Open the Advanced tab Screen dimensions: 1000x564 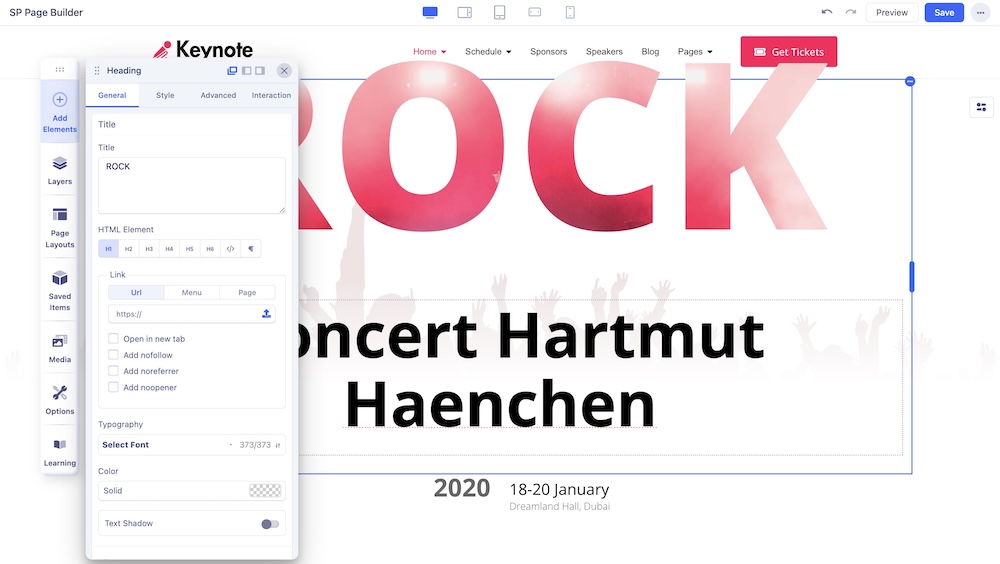218,95
